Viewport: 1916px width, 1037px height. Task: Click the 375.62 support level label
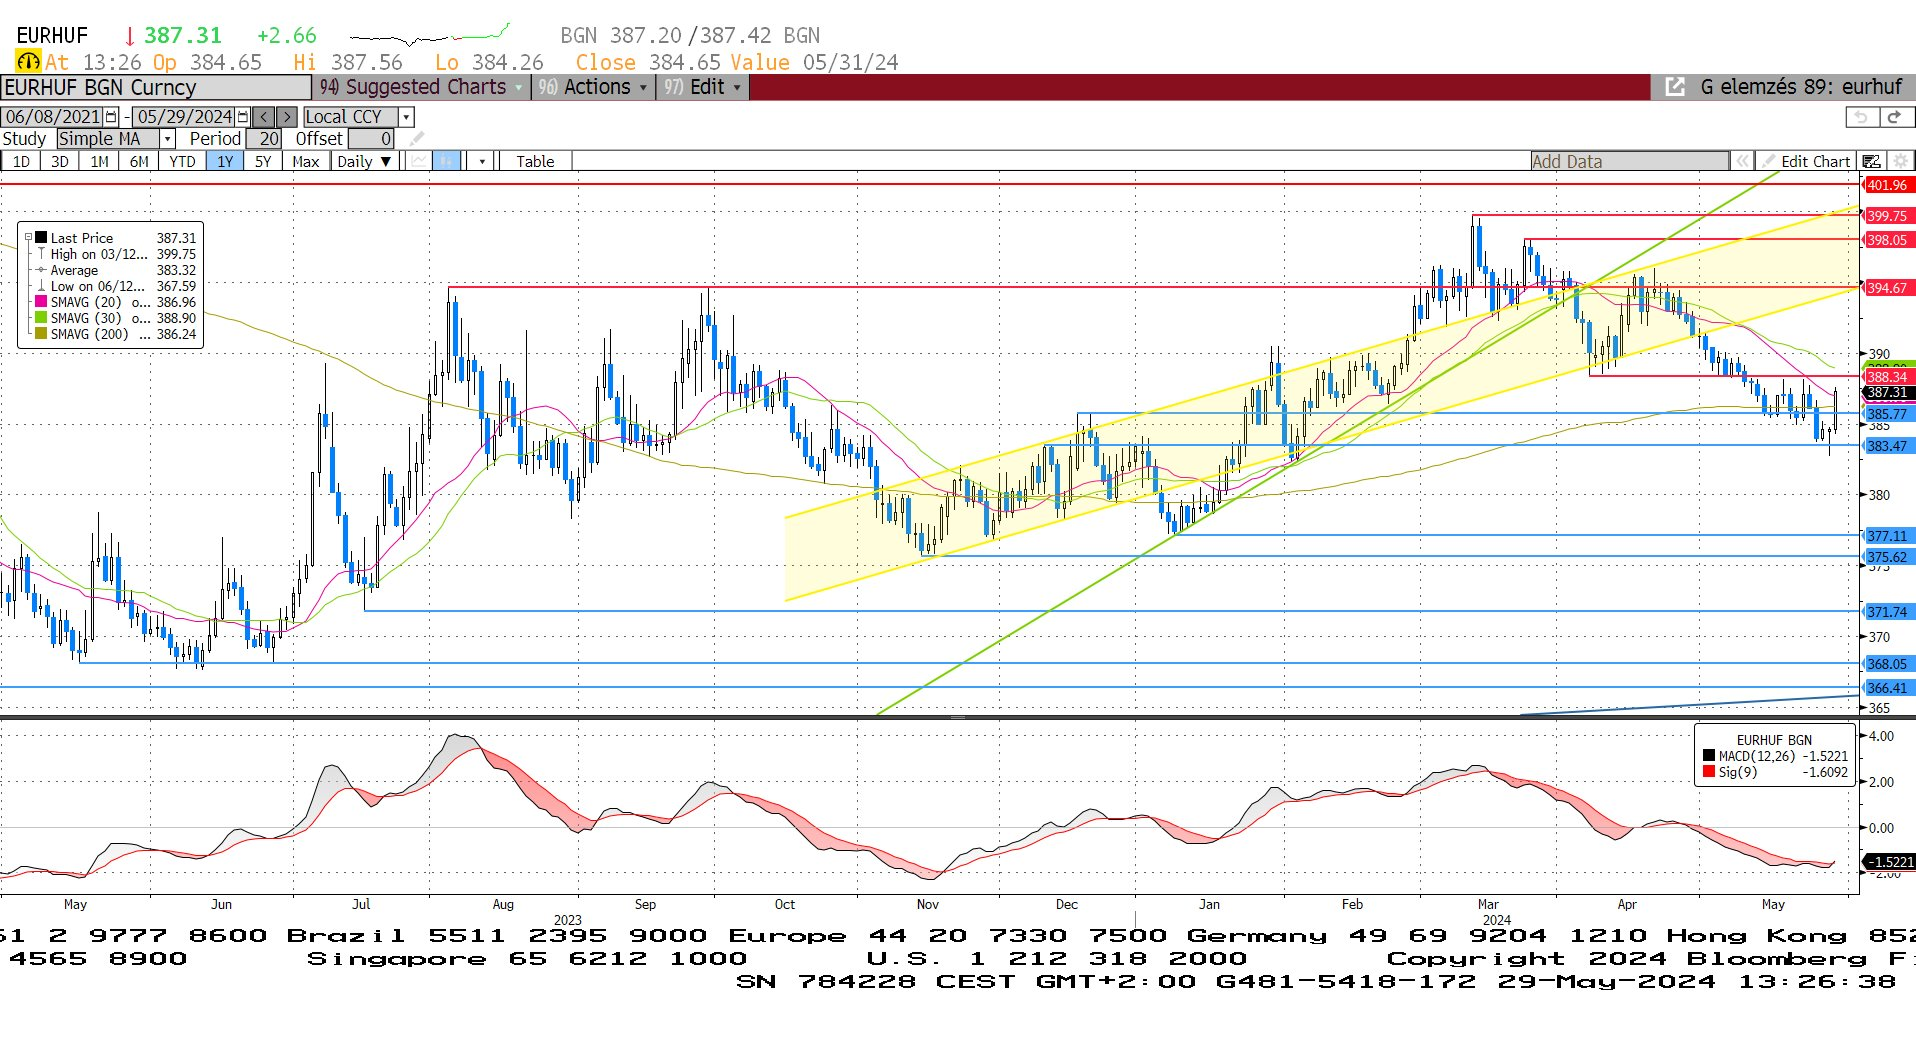[x=1888, y=557]
